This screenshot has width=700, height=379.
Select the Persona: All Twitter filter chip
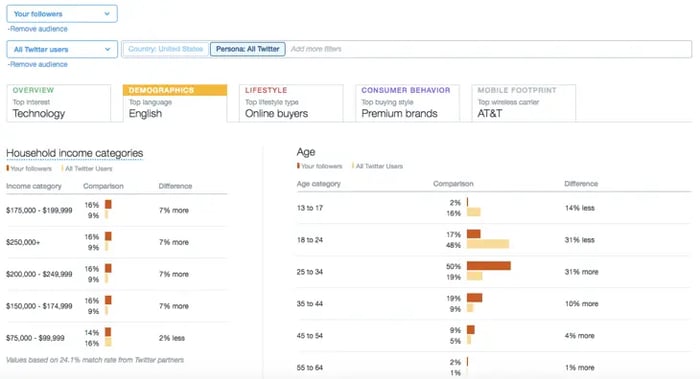[248, 49]
